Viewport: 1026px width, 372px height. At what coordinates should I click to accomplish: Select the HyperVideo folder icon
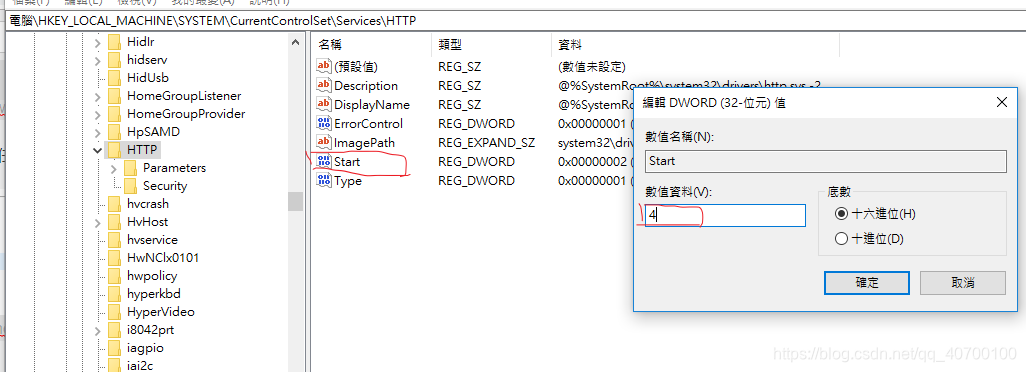115,312
